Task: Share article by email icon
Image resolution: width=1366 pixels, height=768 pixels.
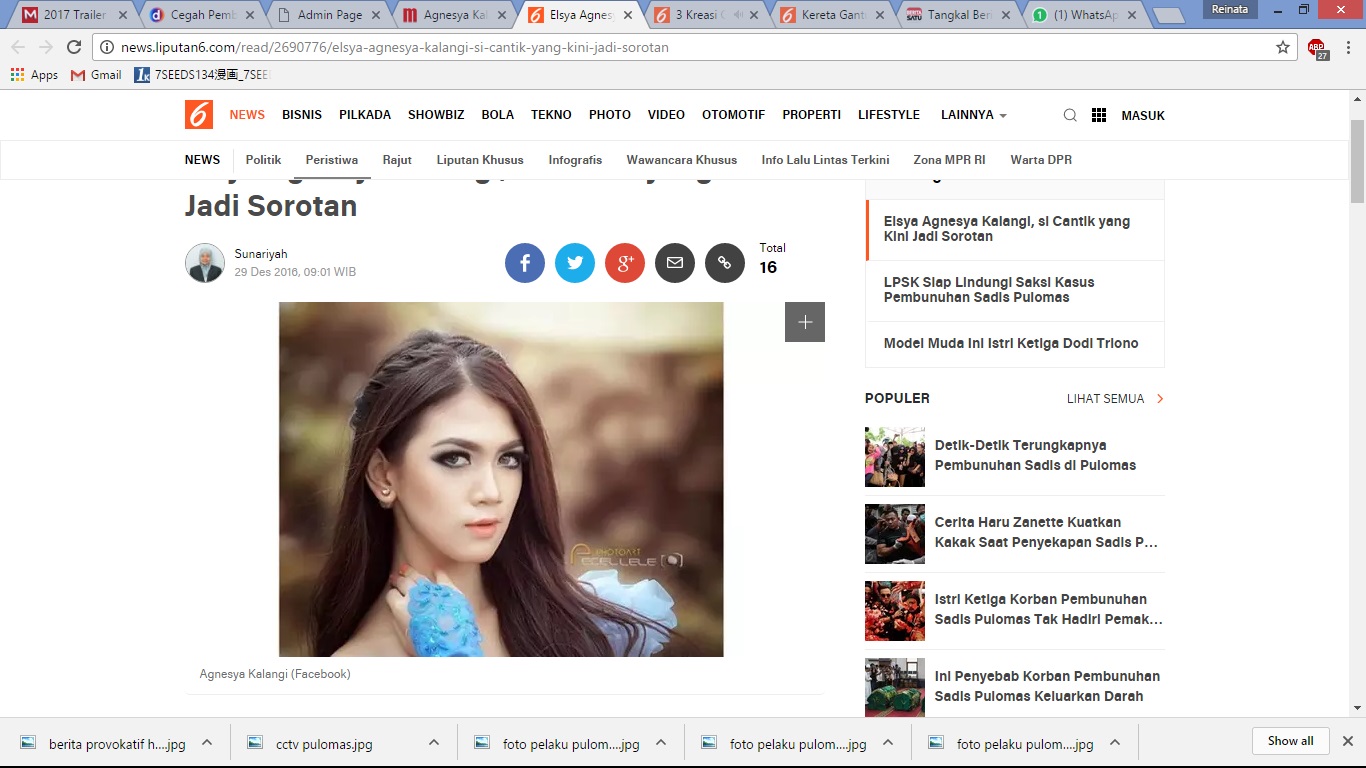Action: [x=675, y=263]
